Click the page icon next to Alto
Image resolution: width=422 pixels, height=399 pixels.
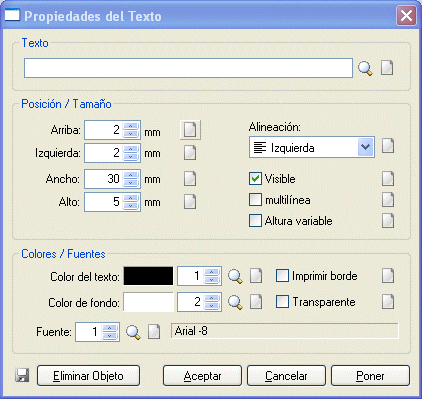click(x=190, y=202)
